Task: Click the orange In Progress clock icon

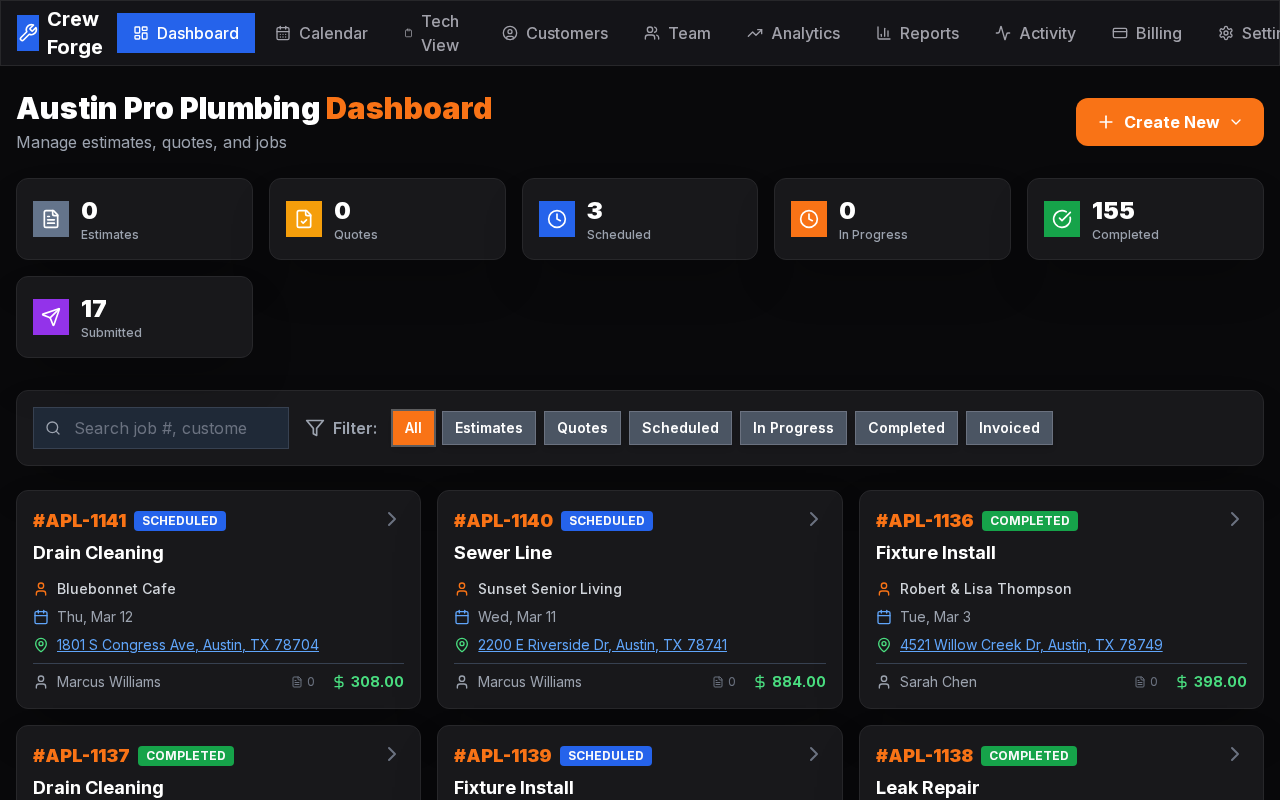Action: pyautogui.click(x=809, y=219)
